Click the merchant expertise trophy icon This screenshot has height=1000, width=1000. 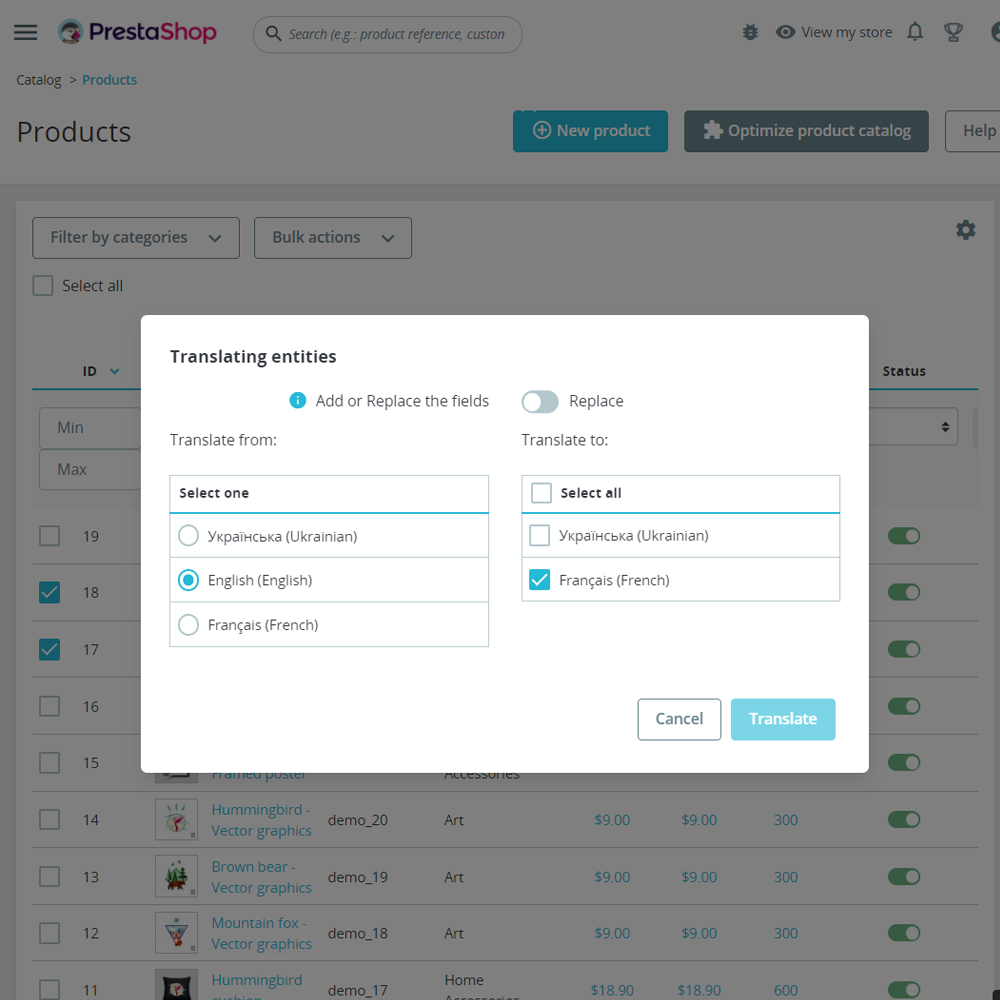pyautogui.click(x=953, y=31)
